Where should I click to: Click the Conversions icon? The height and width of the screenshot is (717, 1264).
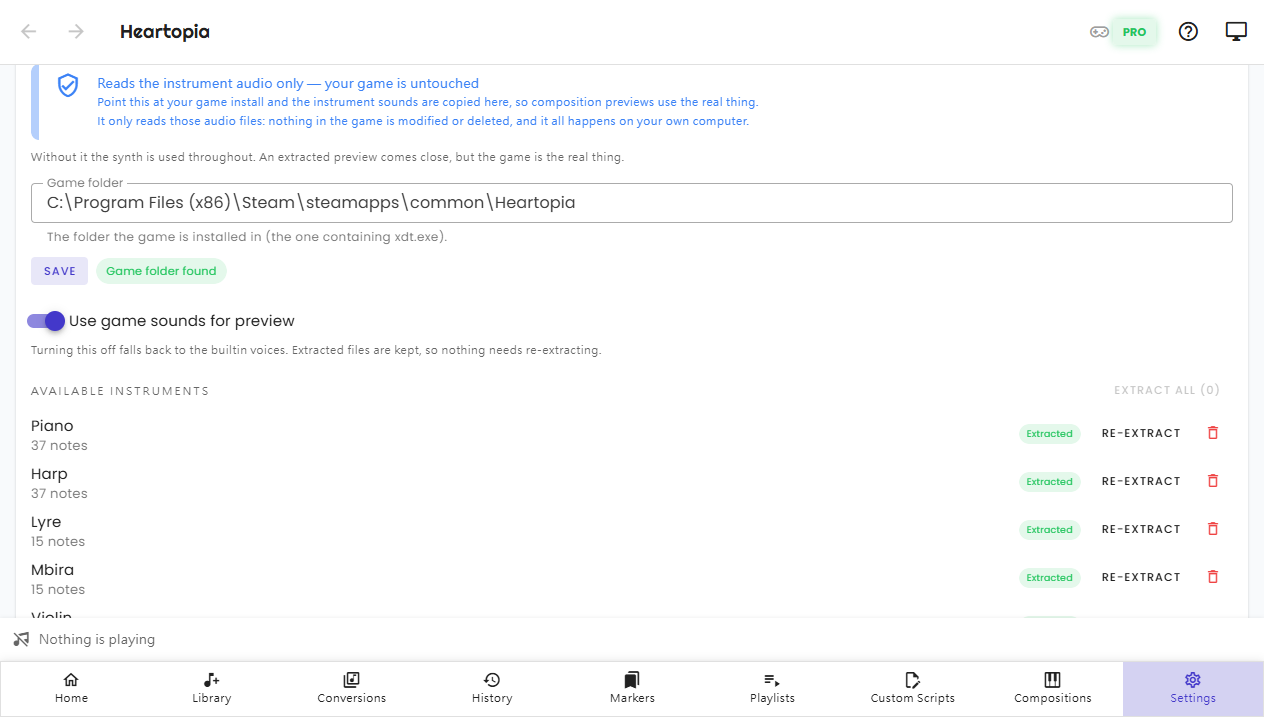point(351,680)
